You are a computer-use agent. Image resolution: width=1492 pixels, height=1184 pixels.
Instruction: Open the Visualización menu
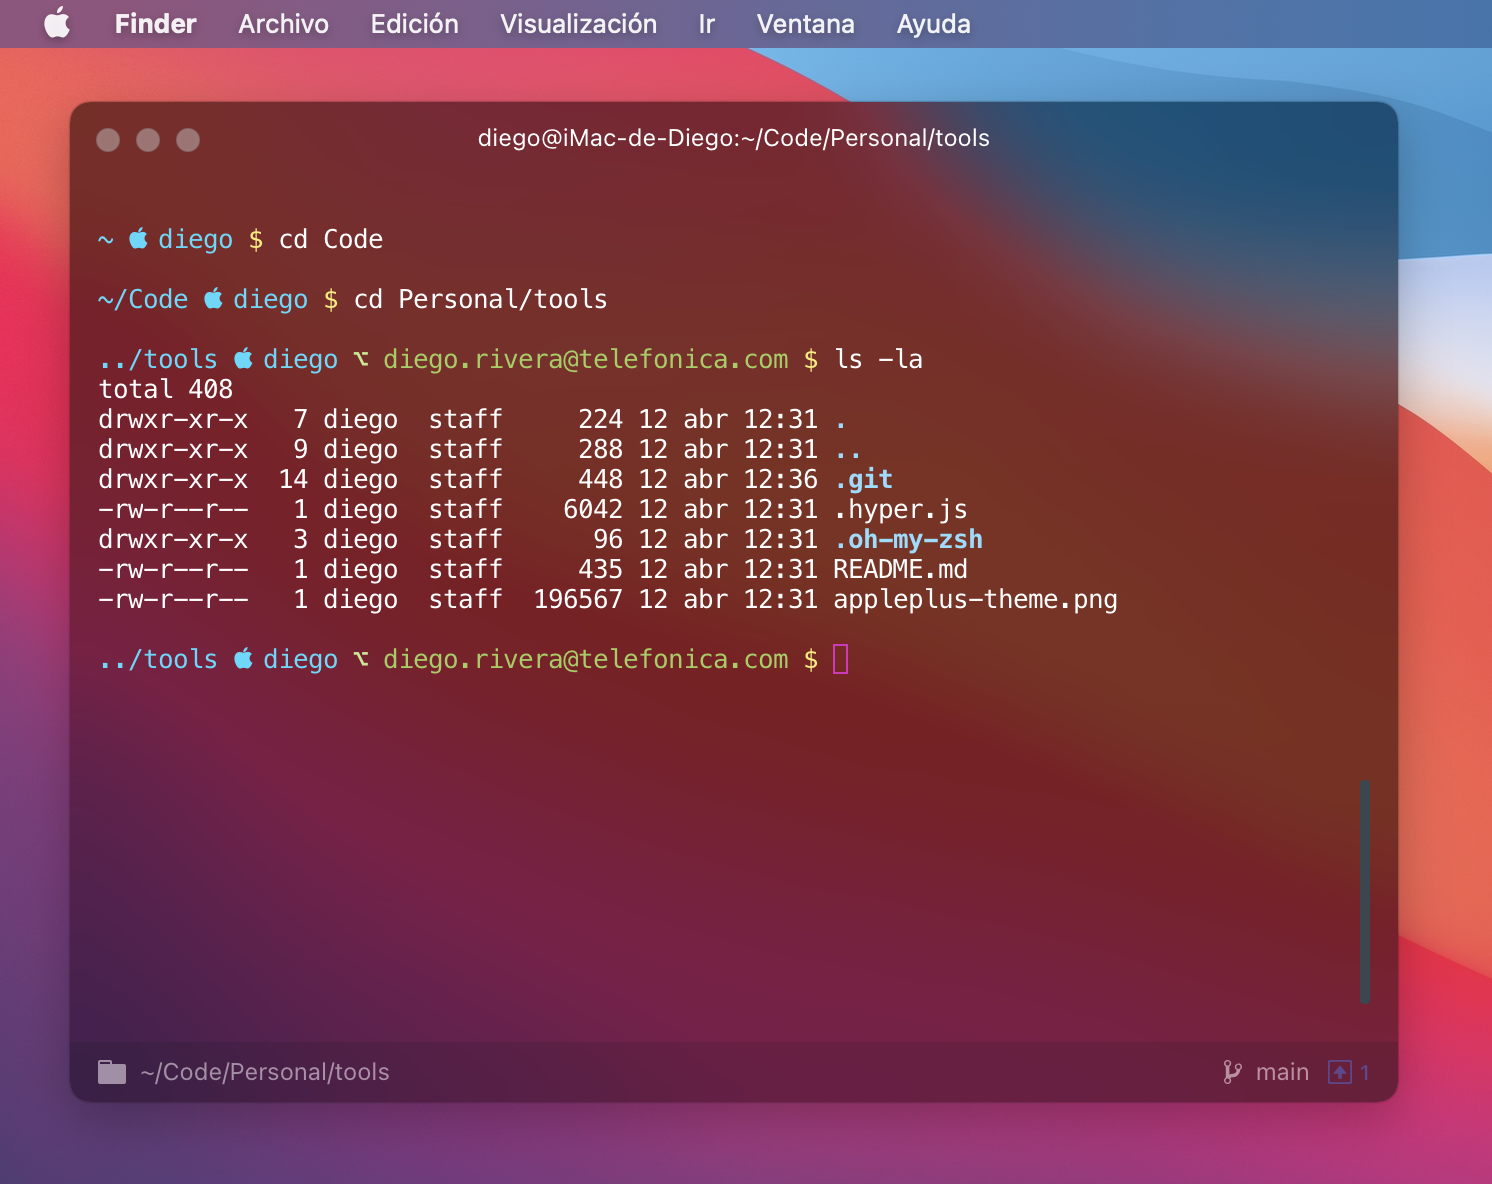point(578,24)
